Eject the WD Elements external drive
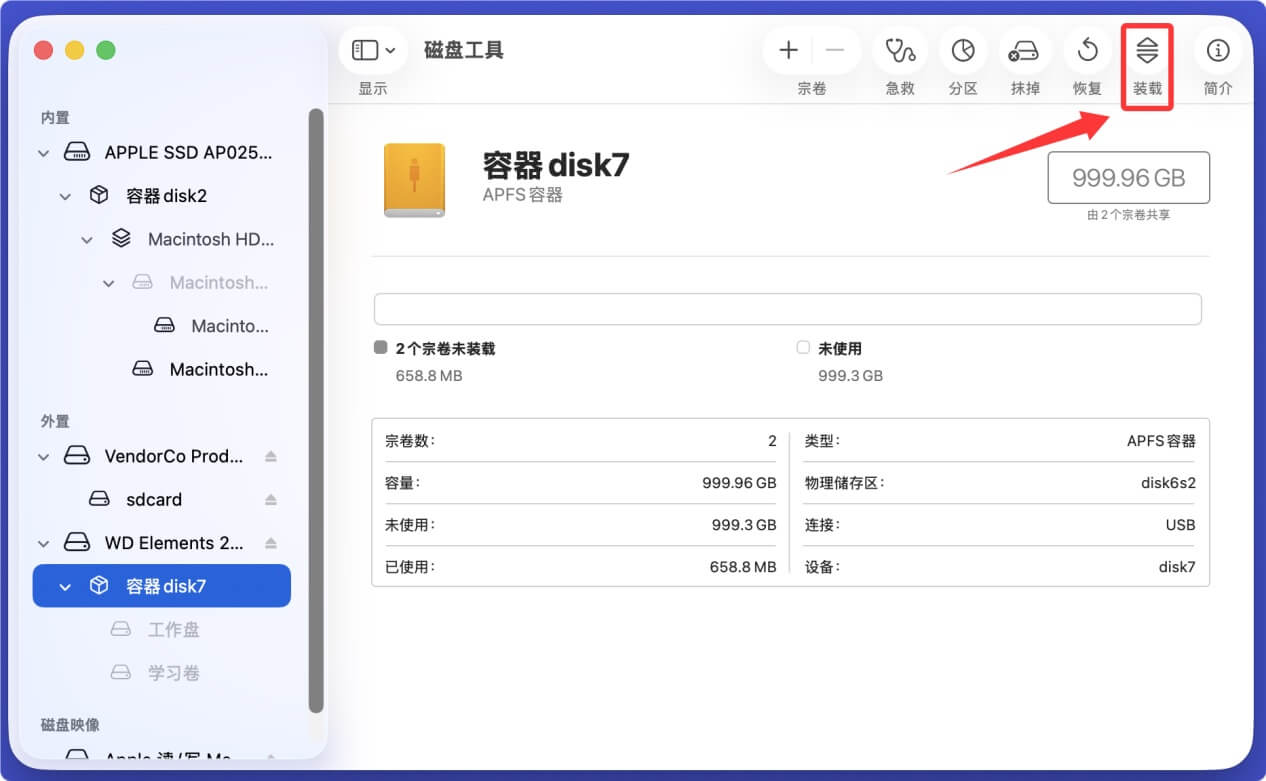 tap(270, 542)
